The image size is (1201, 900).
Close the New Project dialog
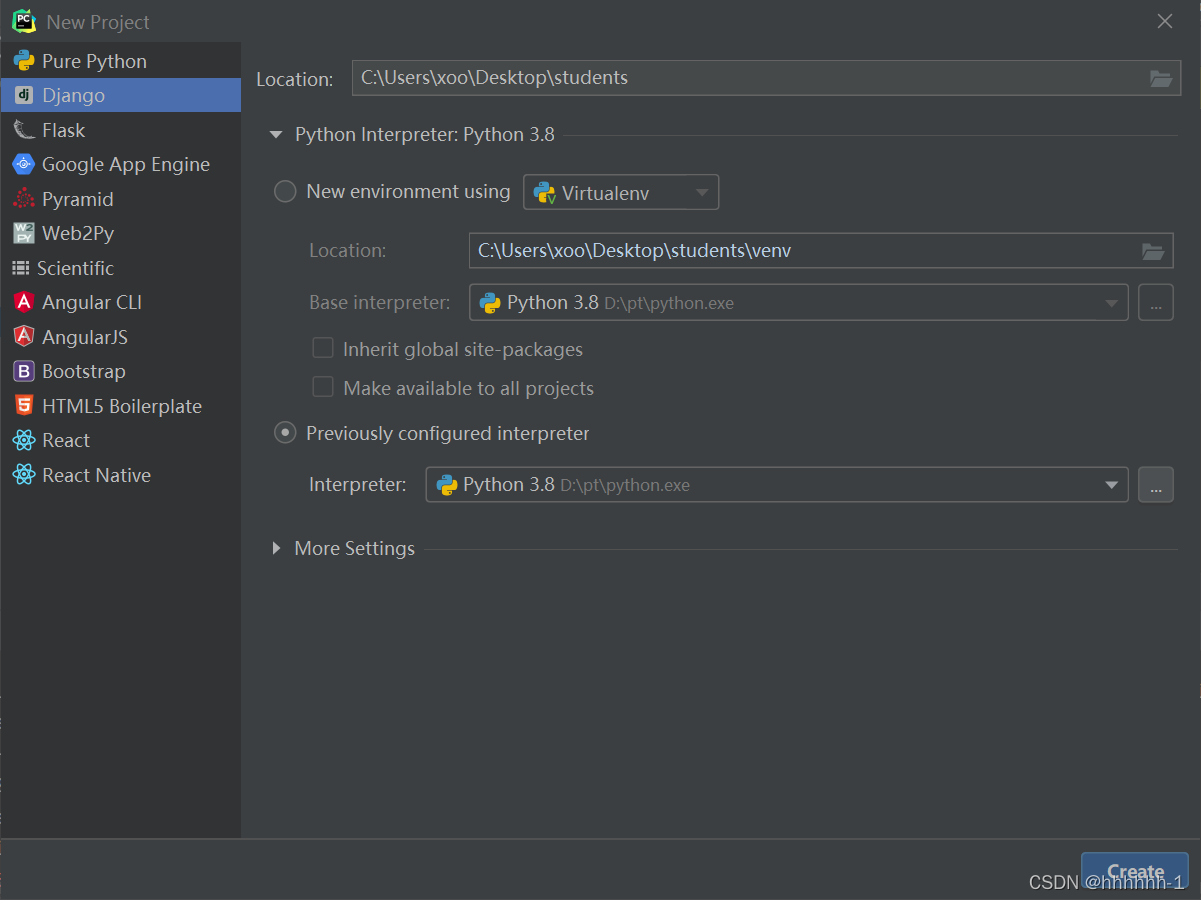(1165, 21)
